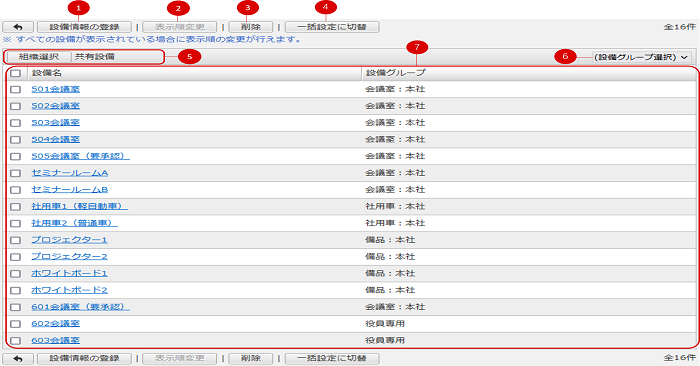Open the 503会議室 link
The width and height of the screenshot is (700, 366).
click(x=56, y=122)
